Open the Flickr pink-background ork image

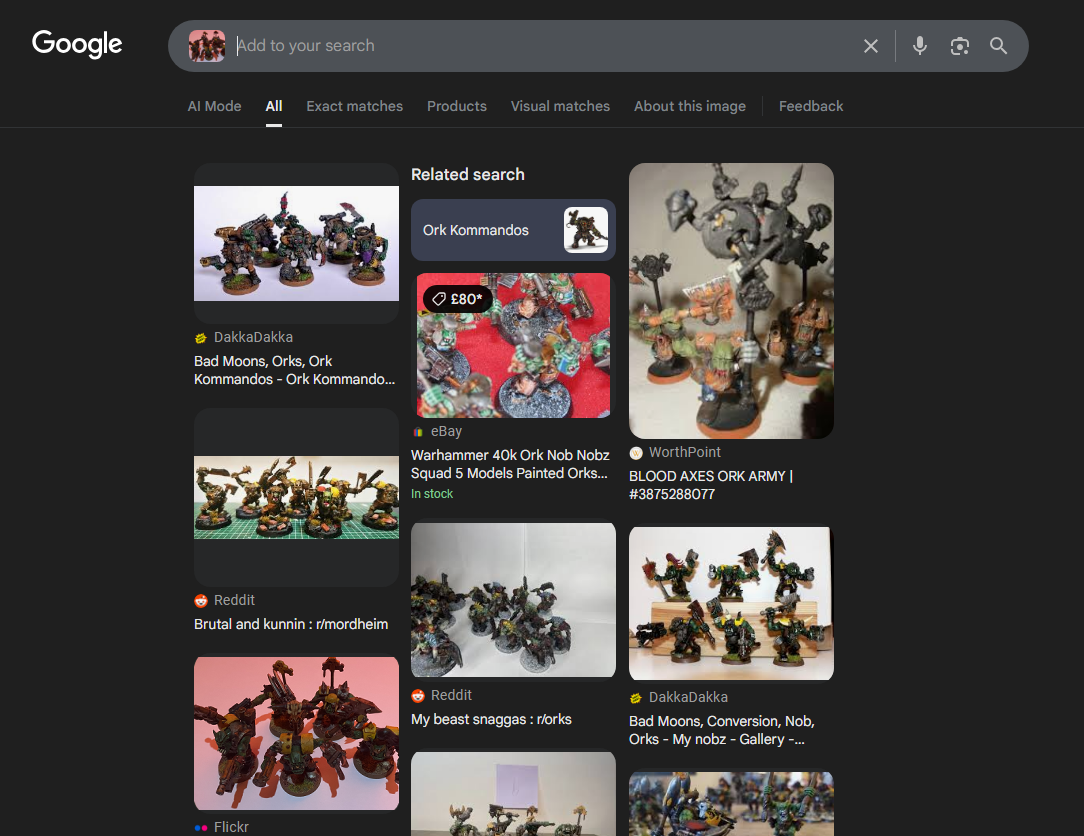pyautogui.click(x=297, y=734)
